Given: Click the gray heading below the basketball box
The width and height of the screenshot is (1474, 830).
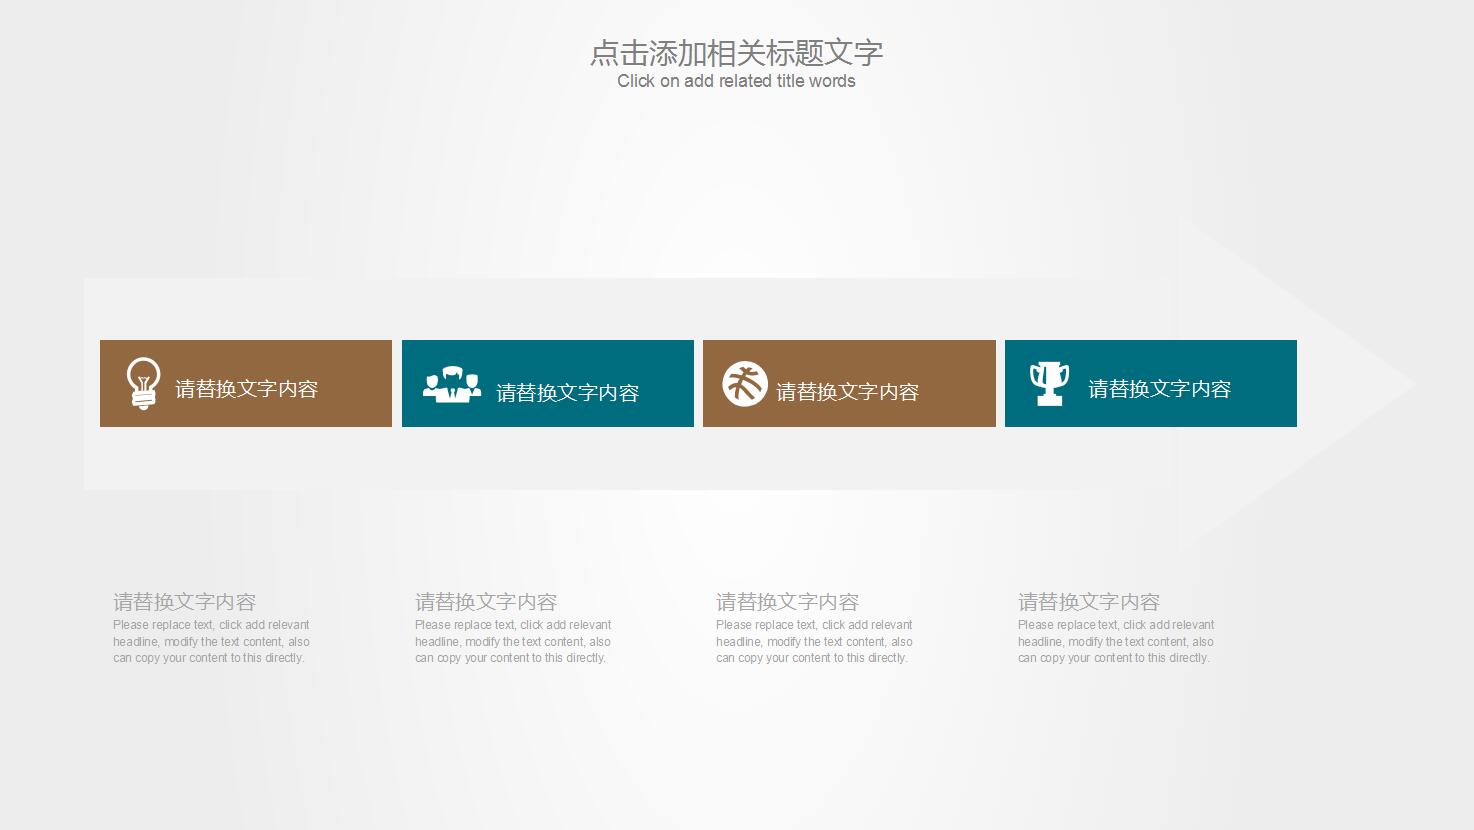Looking at the screenshot, I should pos(788,602).
